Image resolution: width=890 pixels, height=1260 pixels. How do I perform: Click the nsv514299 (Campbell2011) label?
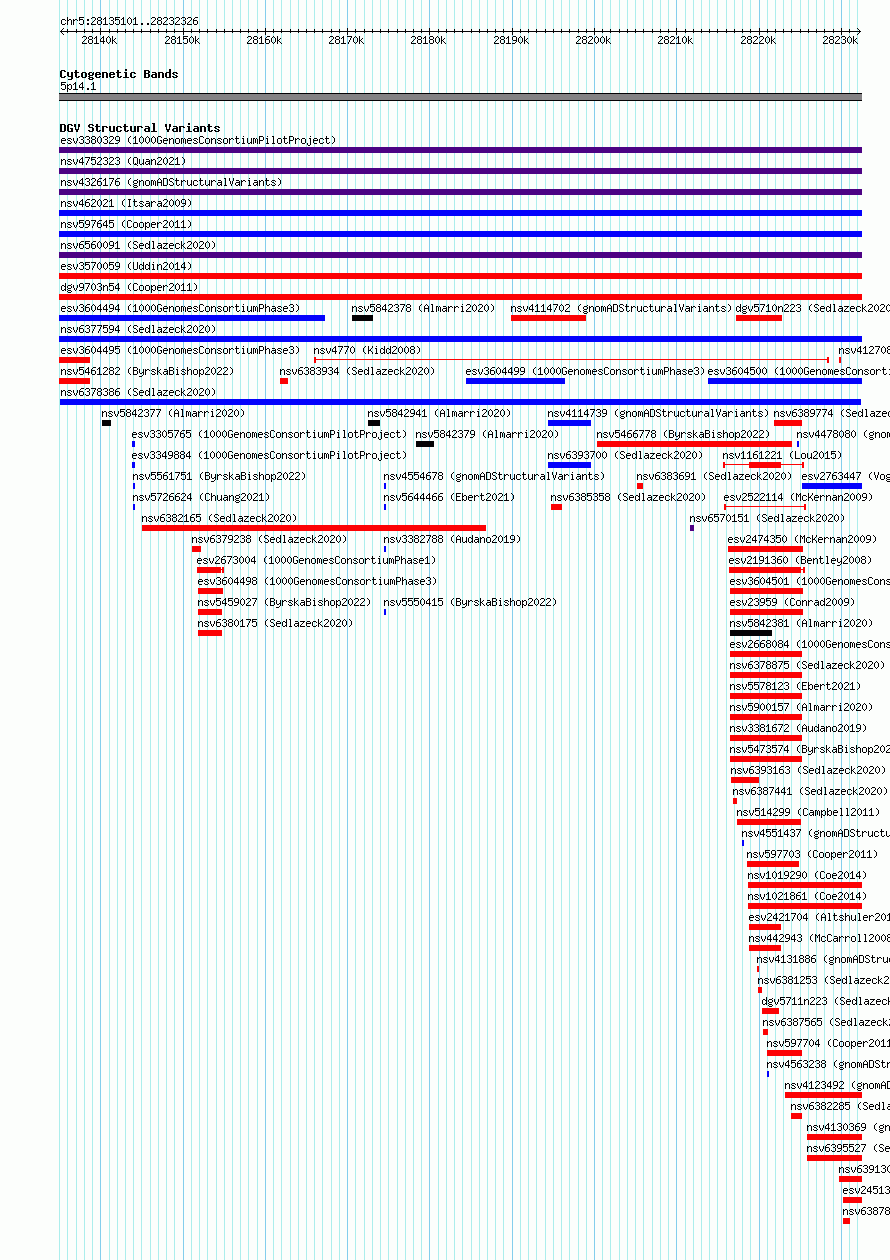[x=809, y=812]
